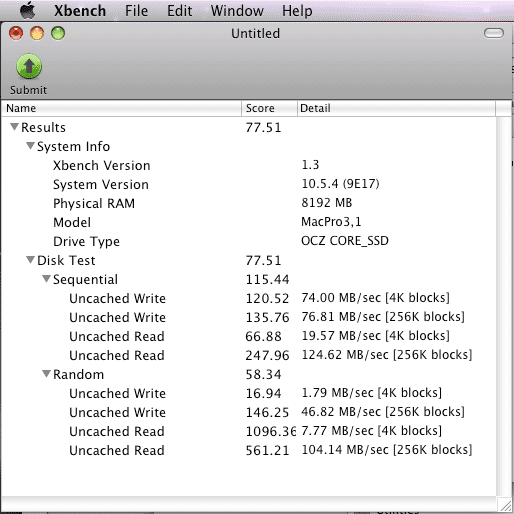Click the Detail column header
Screen dimensions: 514x514
[396, 108]
